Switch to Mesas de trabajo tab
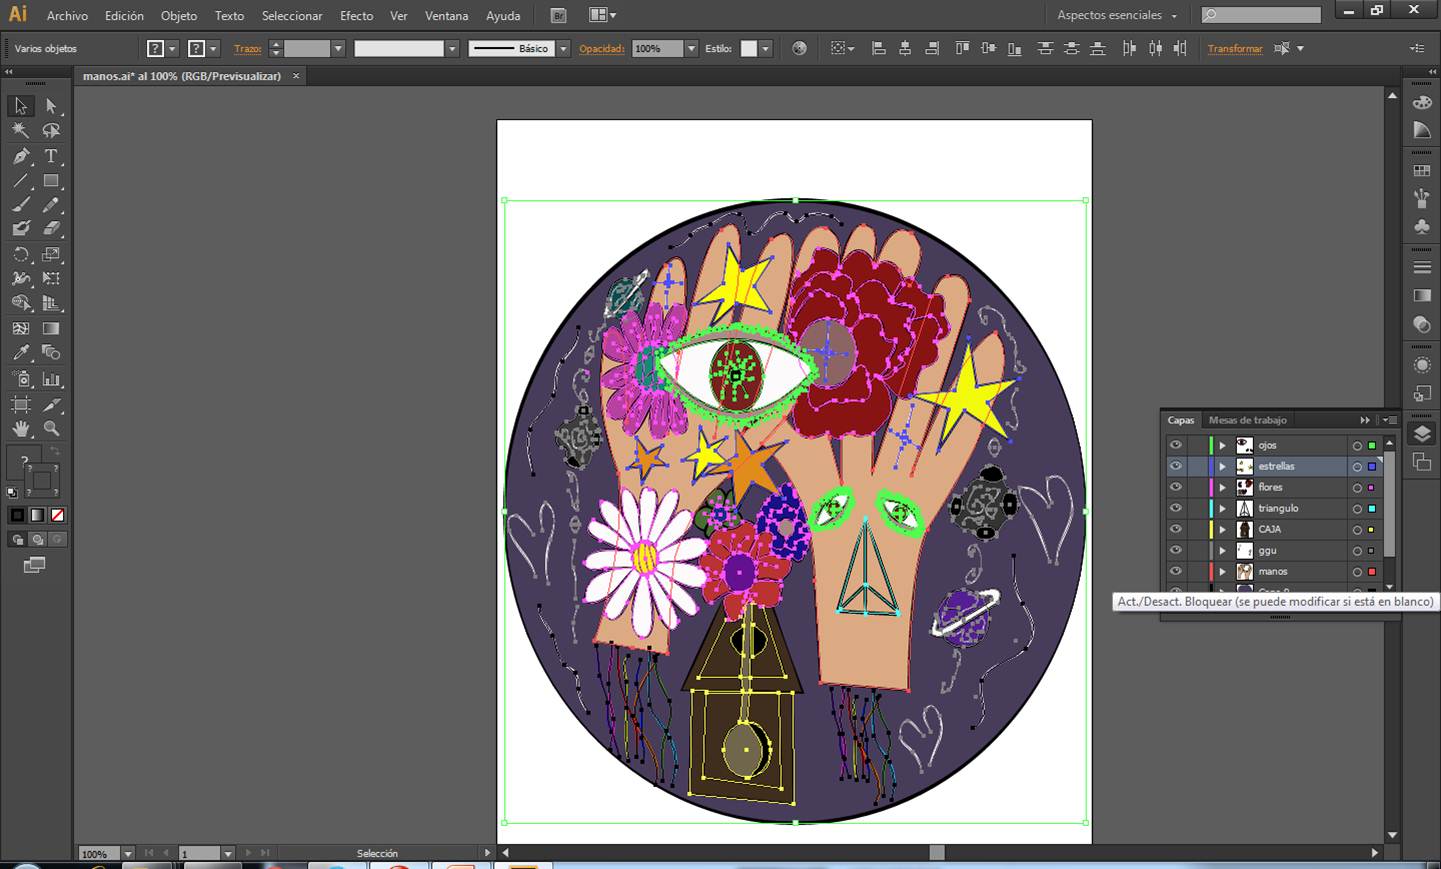The width and height of the screenshot is (1441, 869). point(1247,420)
